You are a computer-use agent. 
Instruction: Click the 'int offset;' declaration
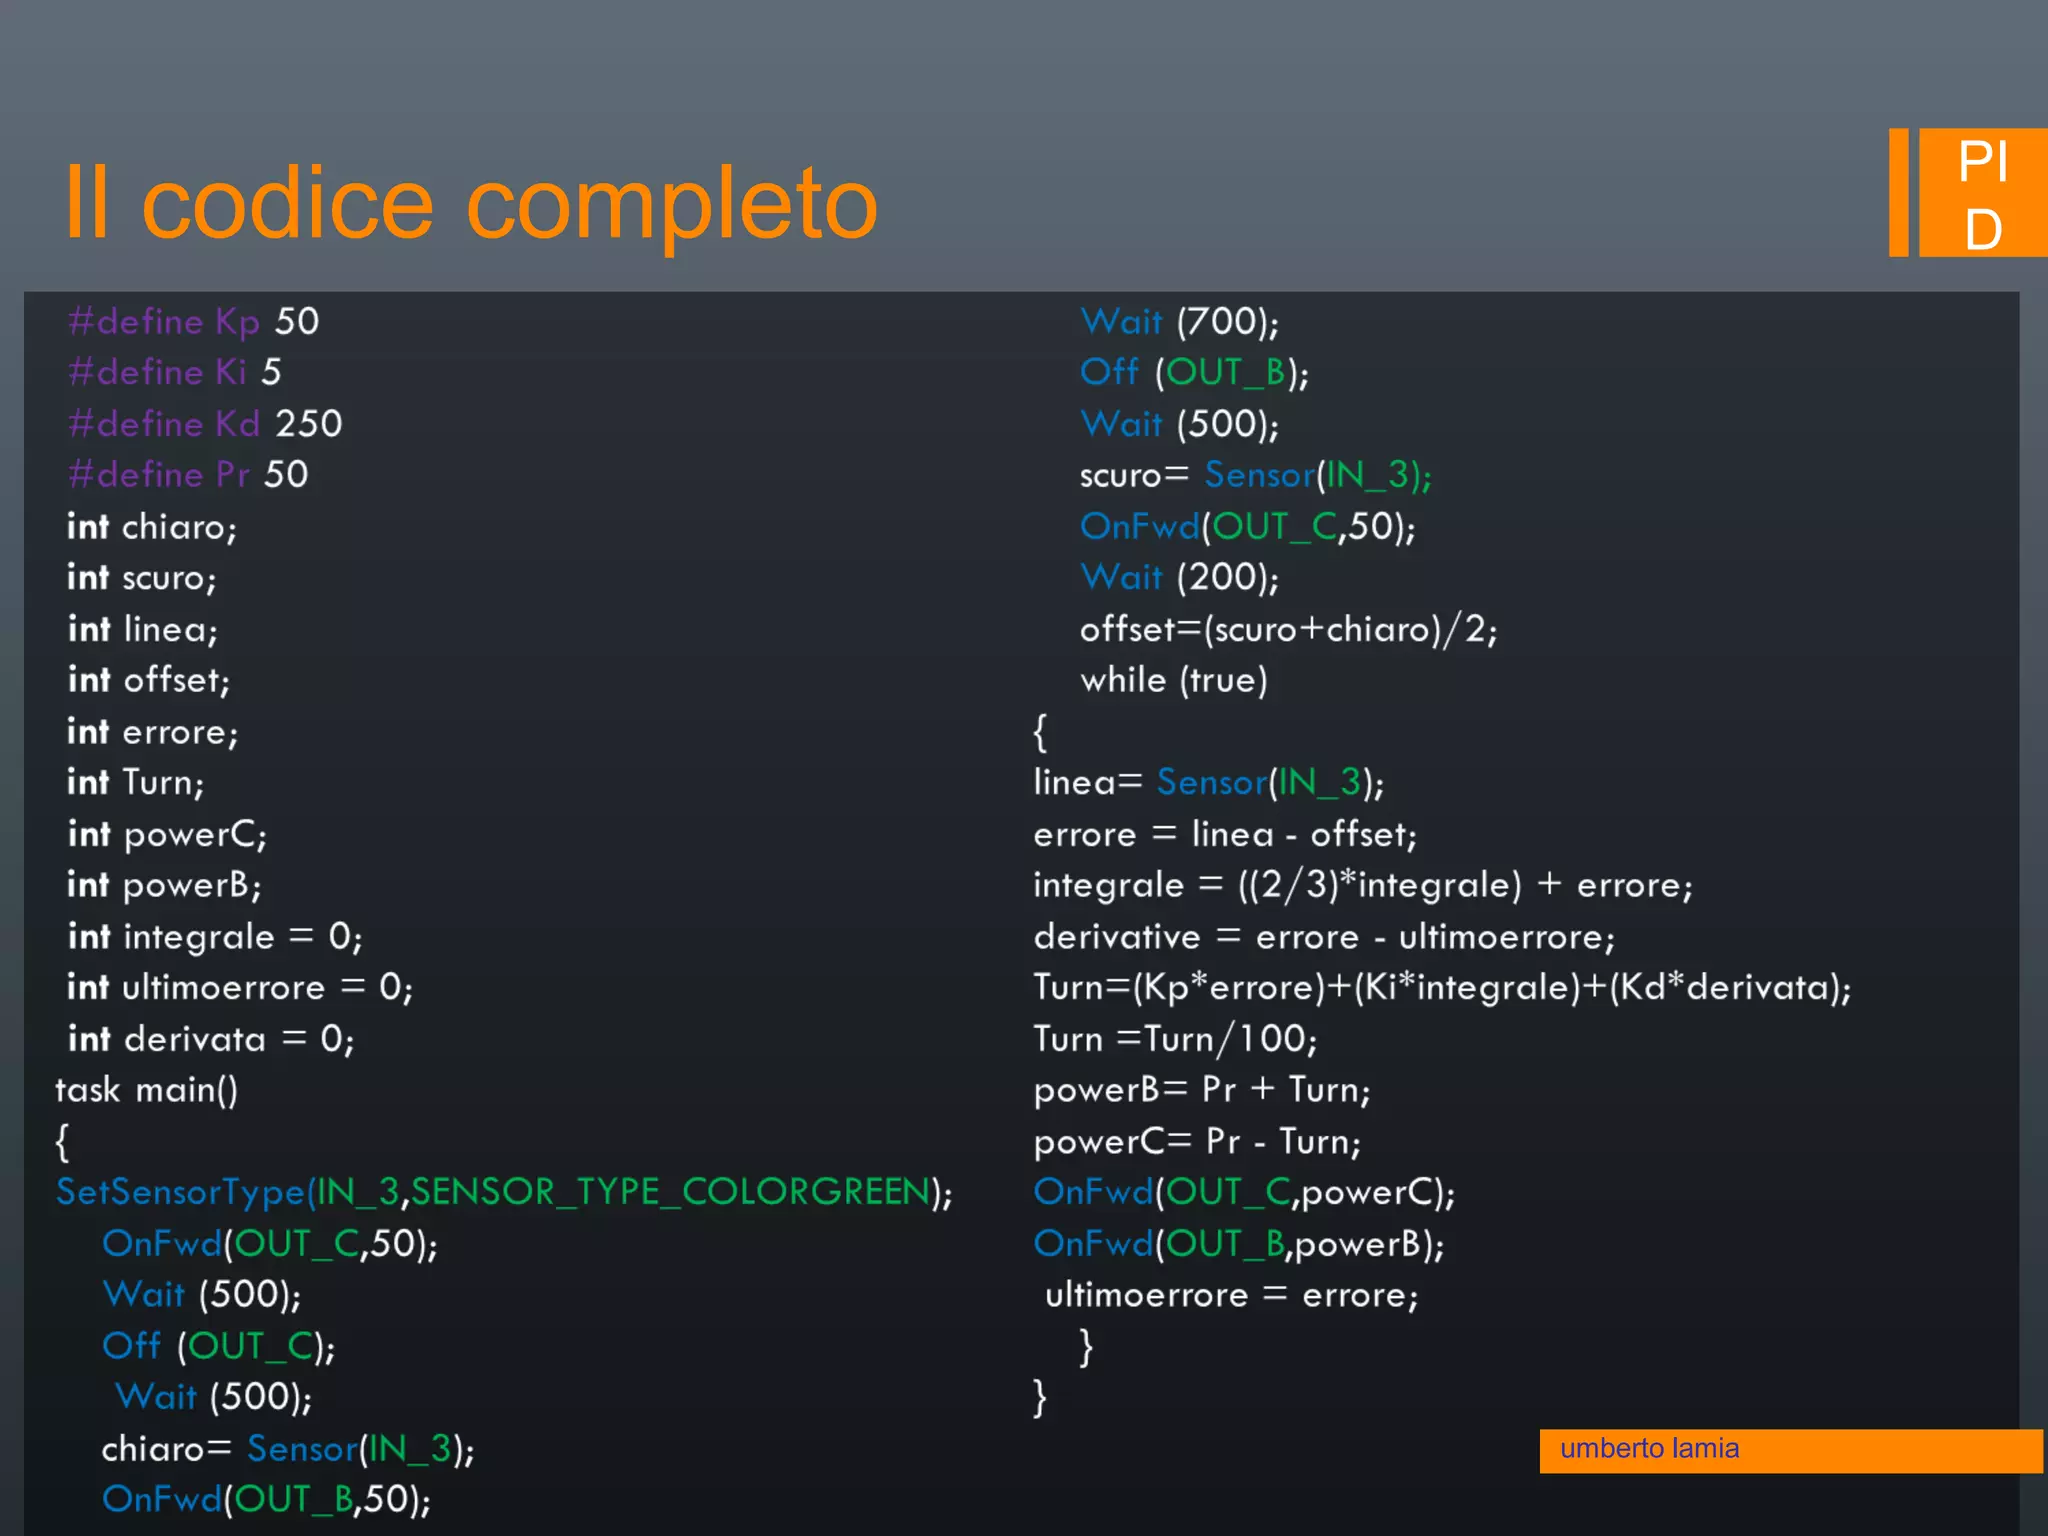(149, 680)
